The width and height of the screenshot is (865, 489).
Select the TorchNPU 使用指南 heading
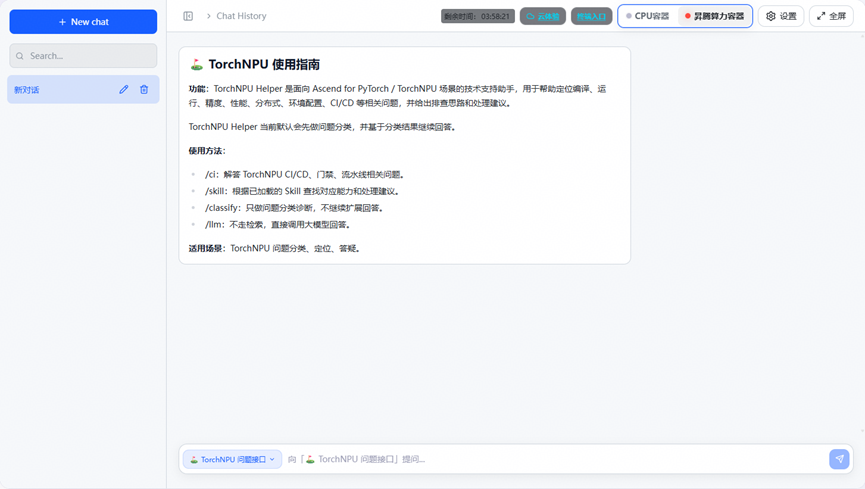click(x=264, y=65)
